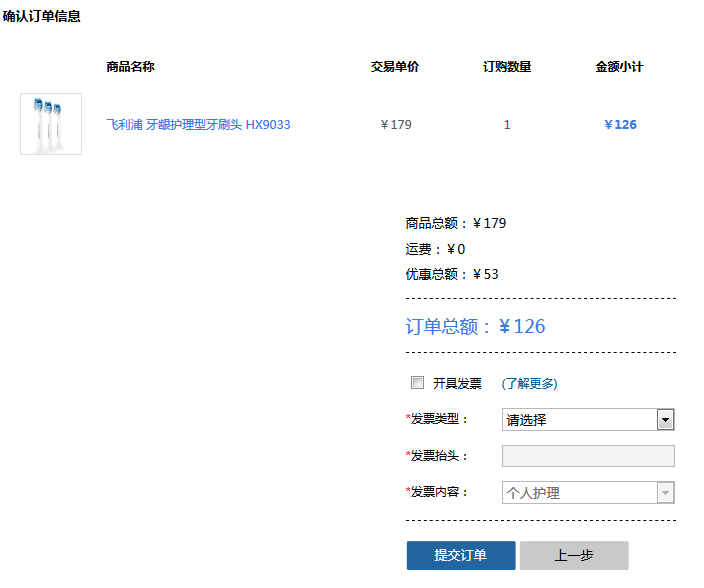
Task: Select the 商品名称 column header
Action: pyautogui.click(x=130, y=66)
